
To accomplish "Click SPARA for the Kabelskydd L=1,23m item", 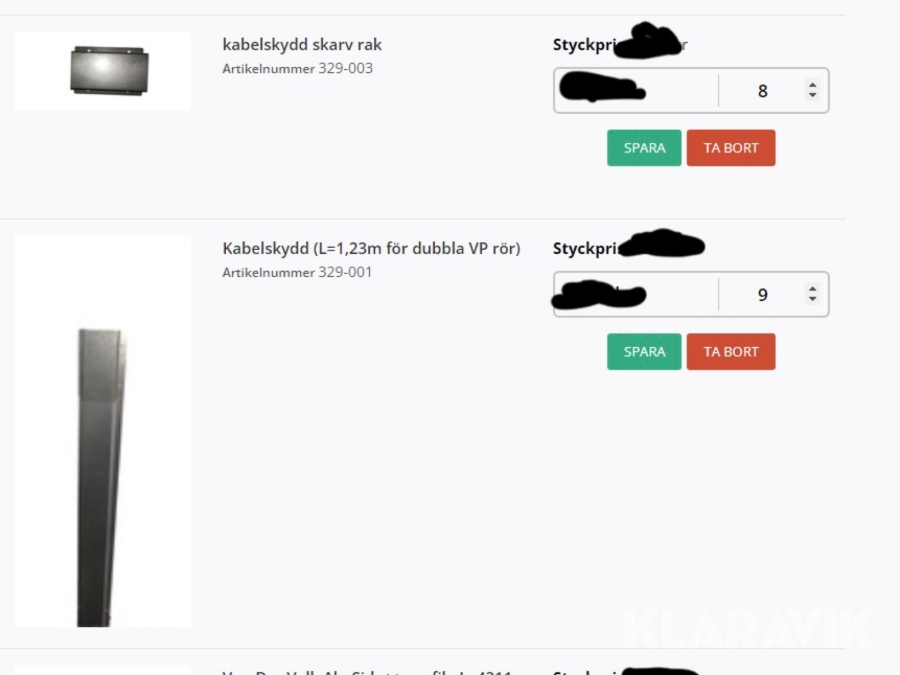I will (644, 352).
